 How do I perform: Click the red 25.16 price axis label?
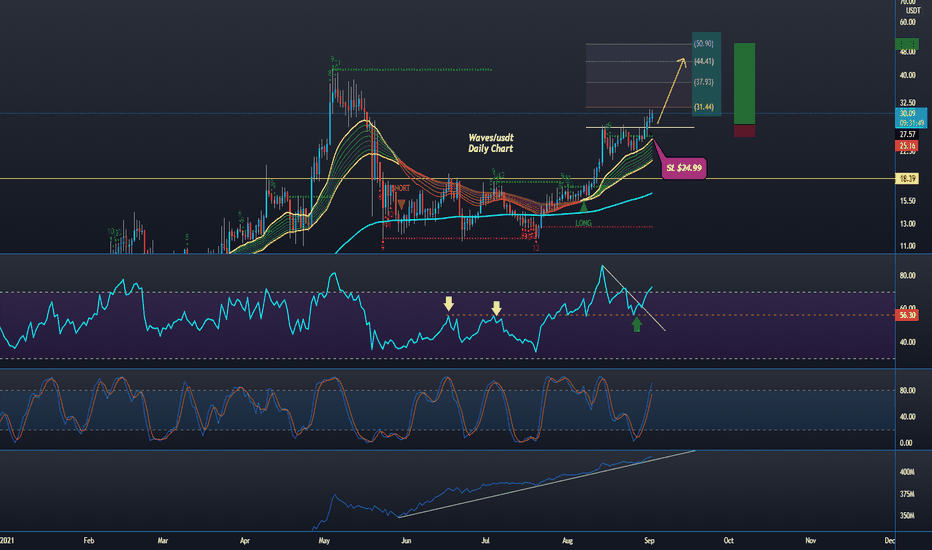pyautogui.click(x=907, y=146)
